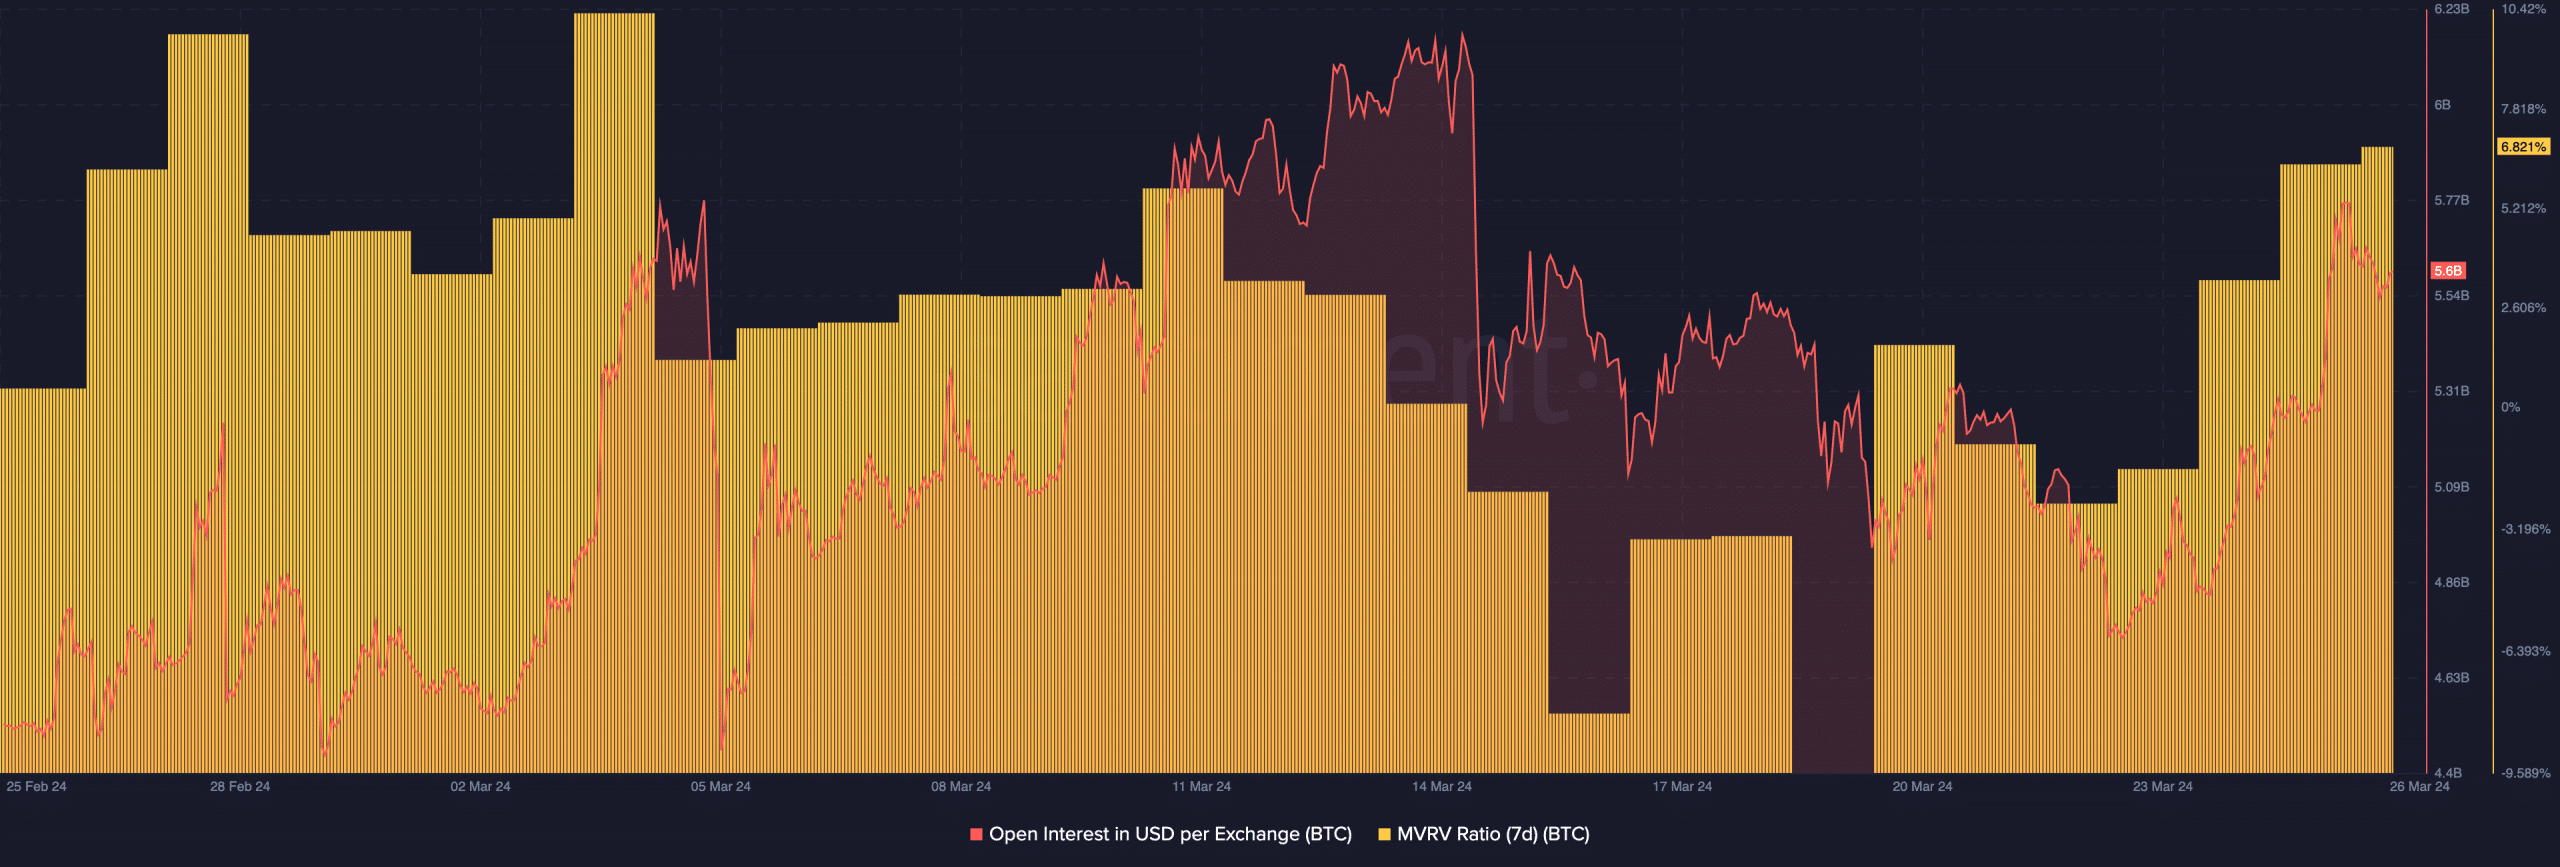This screenshot has width=2560, height=867.
Task: Select the 5.6B current value label
Action: [2448, 271]
